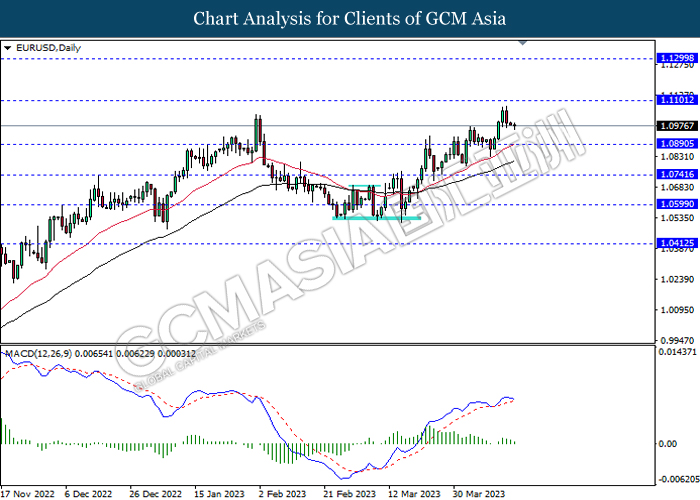The image size is (700, 500).
Task: Click the EURUSD,Daily chart title text
Action: (x=48, y=48)
